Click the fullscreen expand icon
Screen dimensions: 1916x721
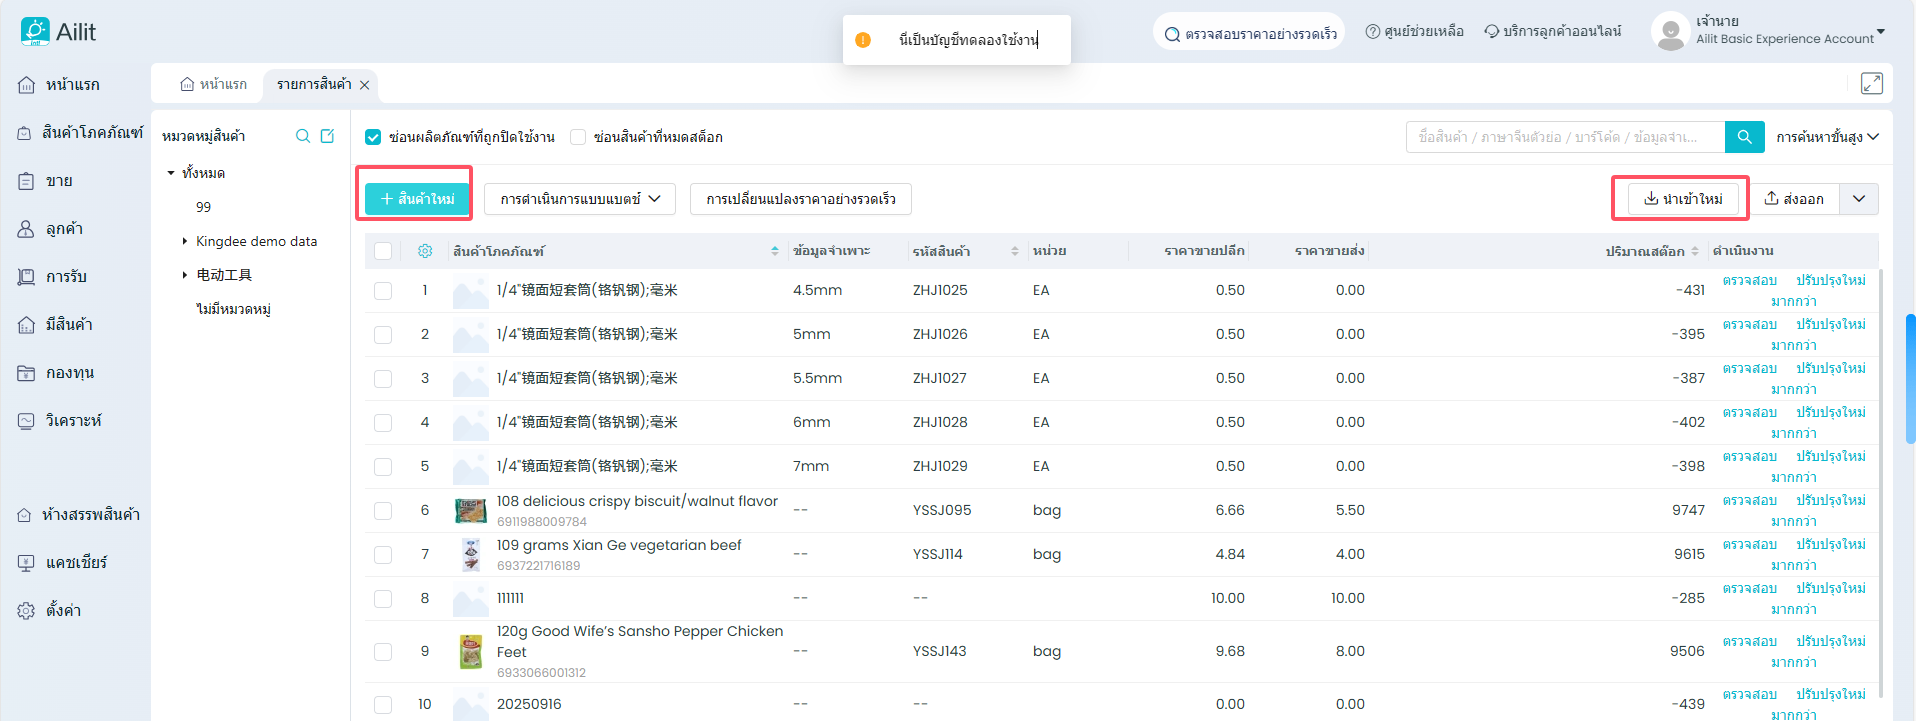click(1871, 84)
